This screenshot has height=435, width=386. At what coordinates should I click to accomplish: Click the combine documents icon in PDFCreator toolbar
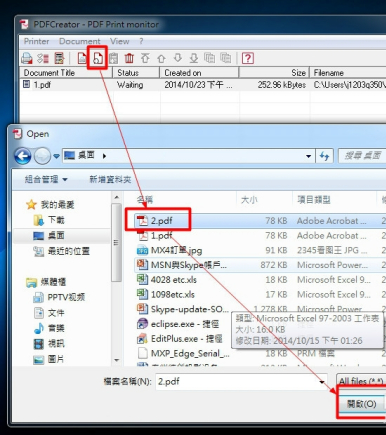click(209, 58)
